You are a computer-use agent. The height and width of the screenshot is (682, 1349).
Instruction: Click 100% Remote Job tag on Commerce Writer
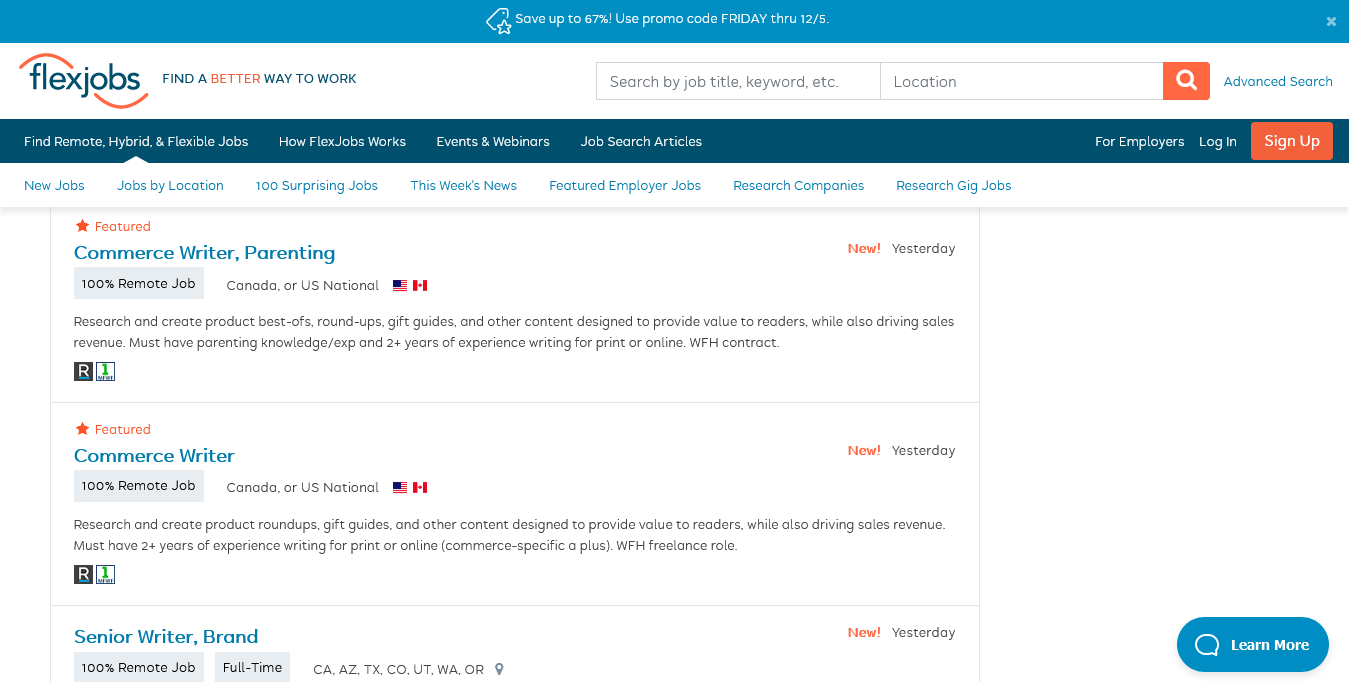(139, 486)
